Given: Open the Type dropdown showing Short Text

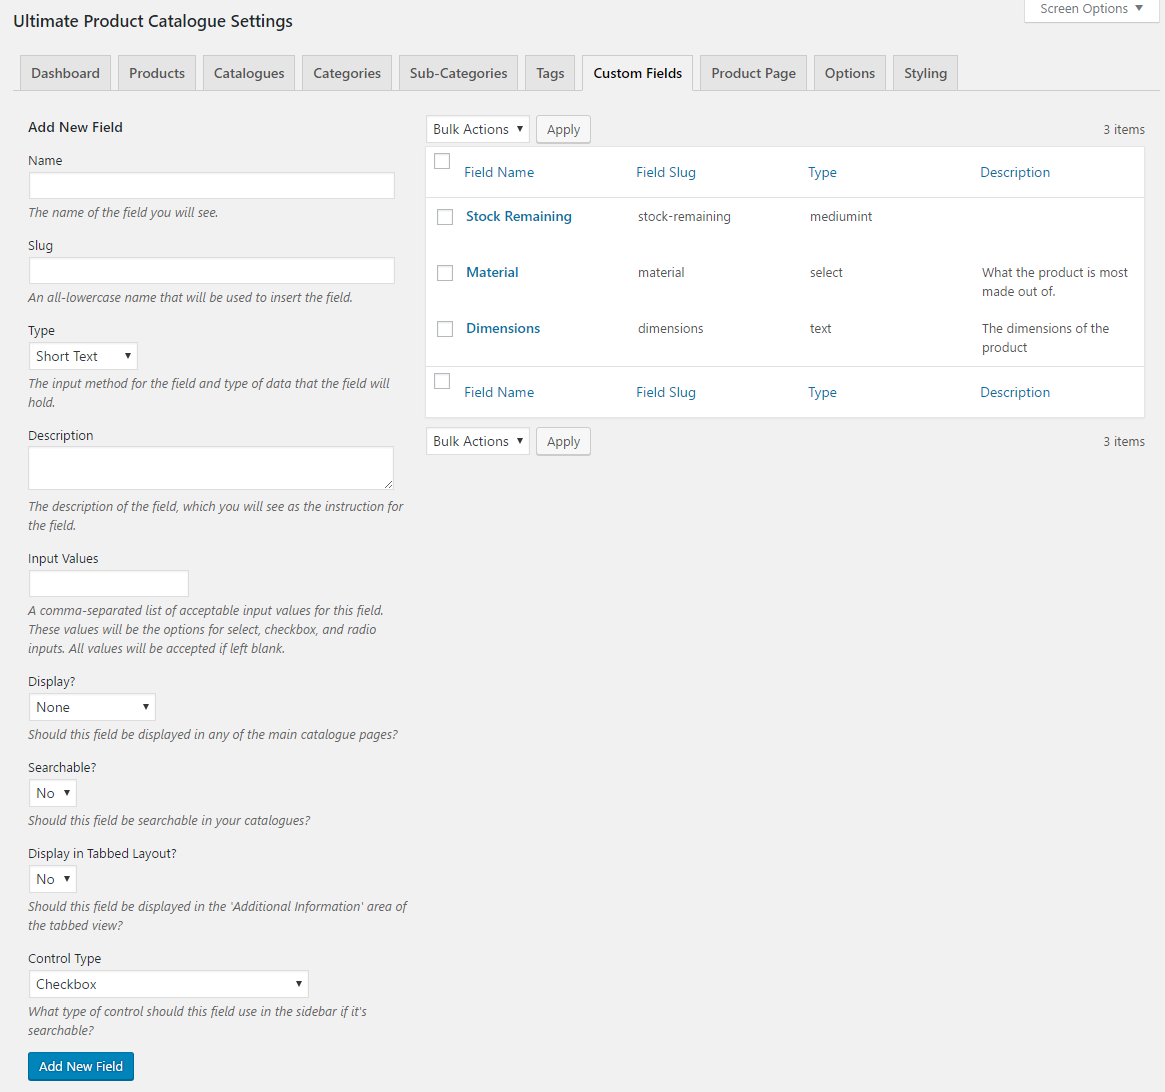Looking at the screenshot, I should coord(83,356).
